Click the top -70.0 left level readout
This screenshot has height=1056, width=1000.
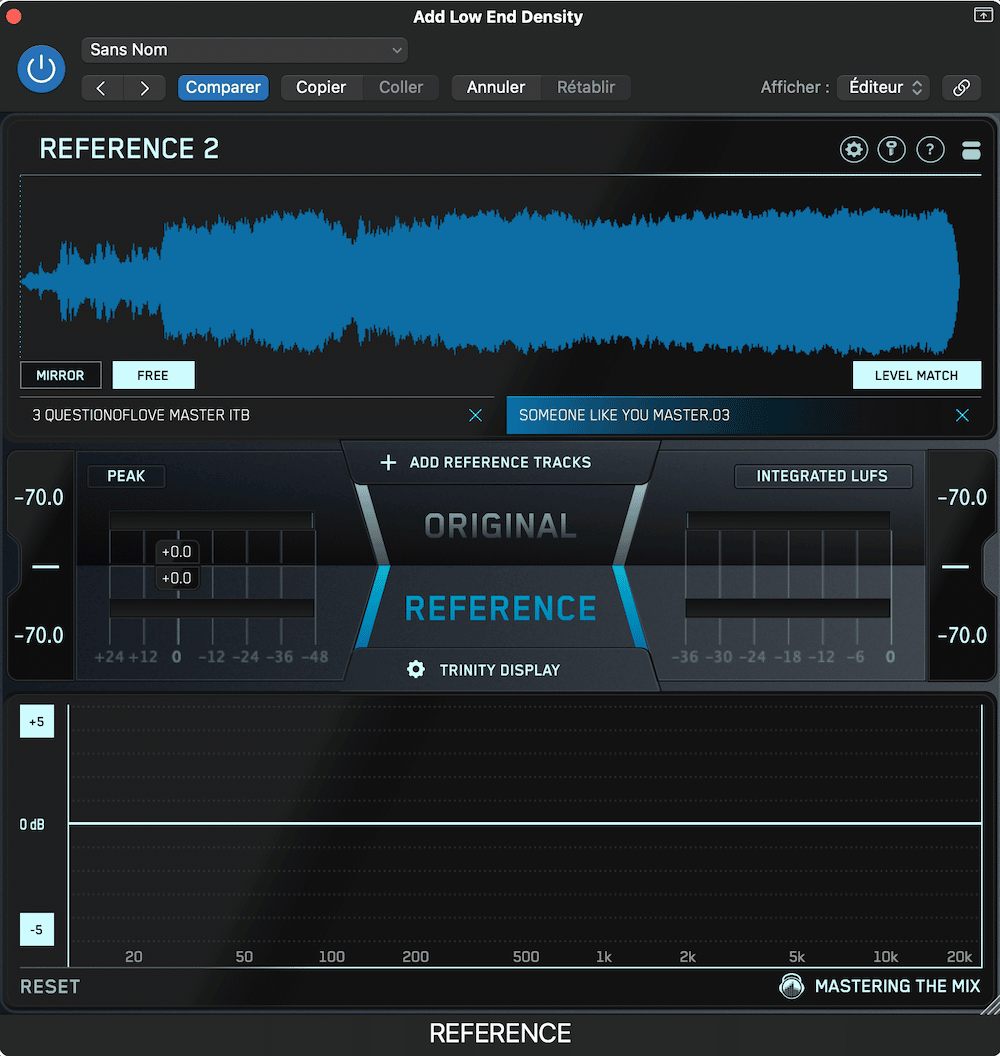(39, 498)
